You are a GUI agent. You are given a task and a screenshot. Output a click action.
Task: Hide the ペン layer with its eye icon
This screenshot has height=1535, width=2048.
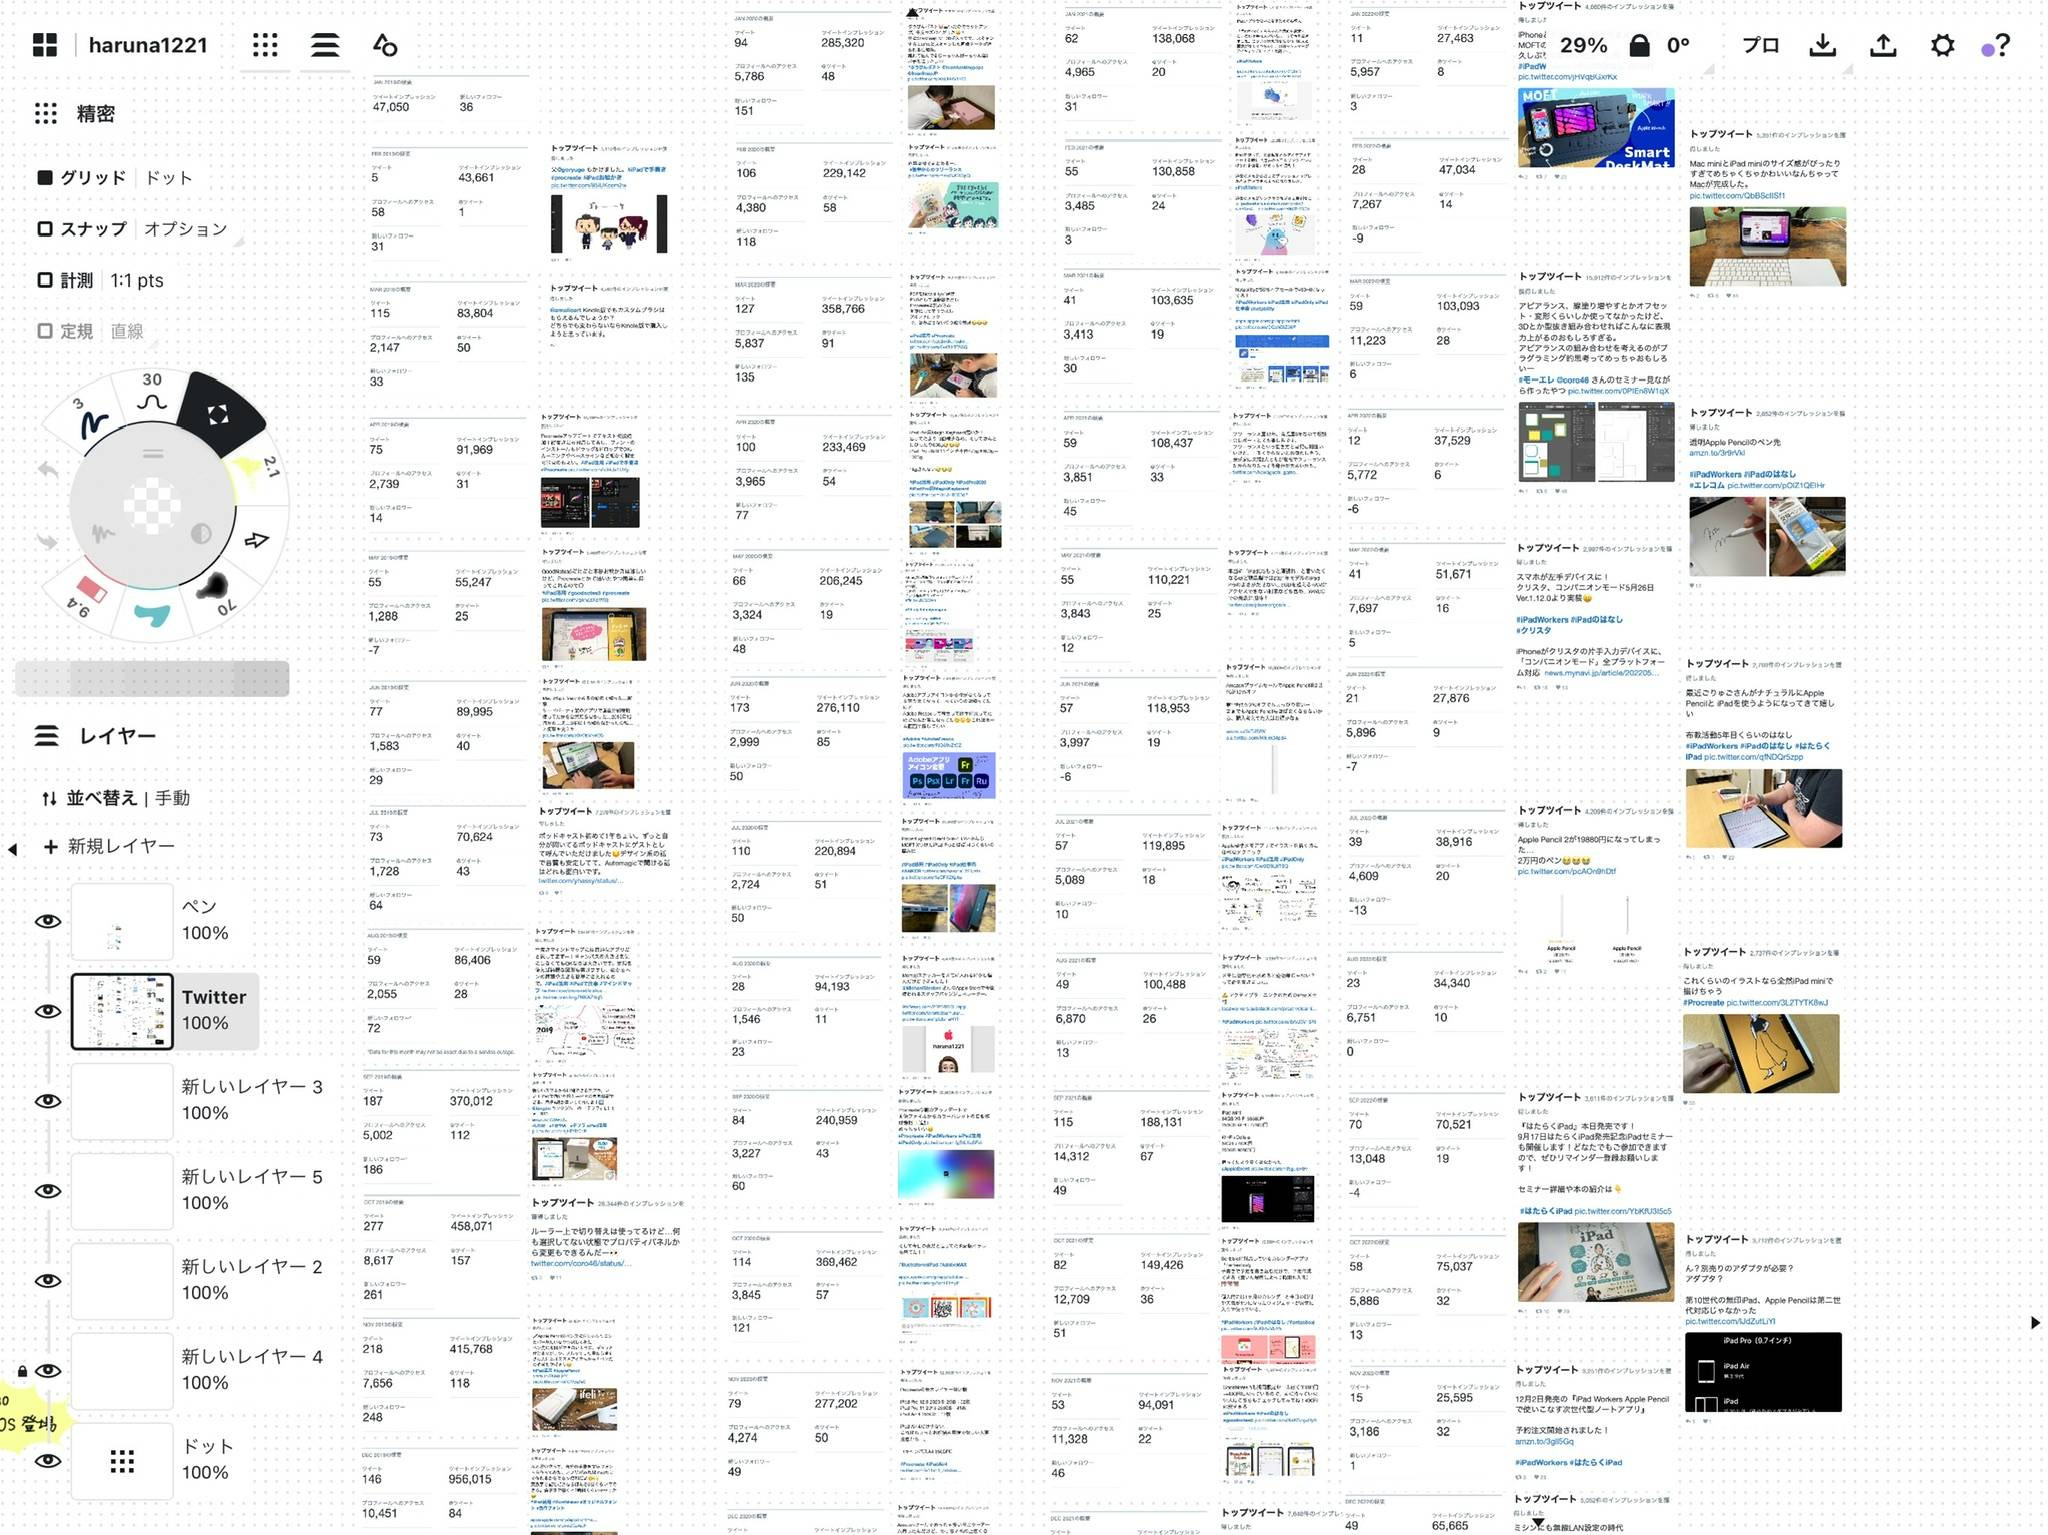coord(48,921)
